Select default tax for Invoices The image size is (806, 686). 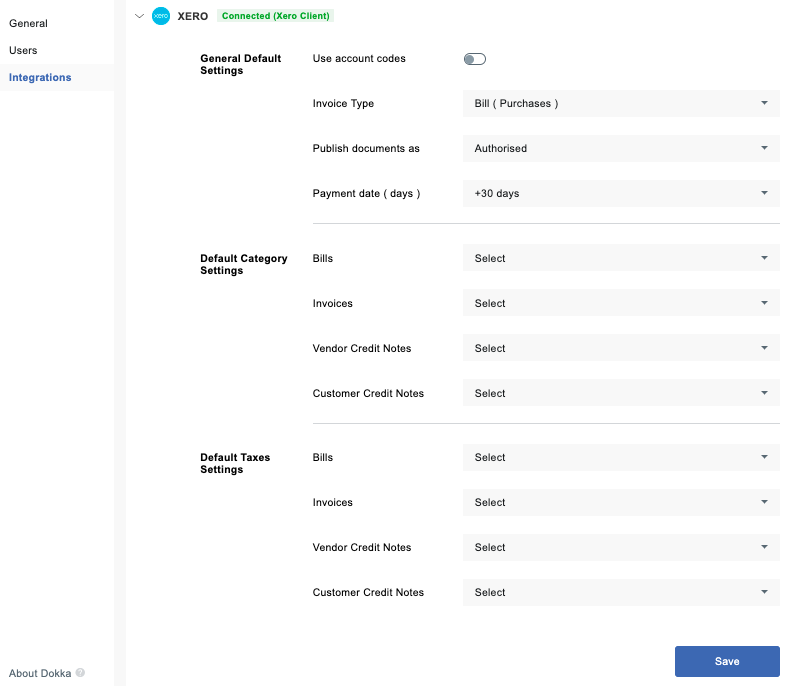pos(620,502)
